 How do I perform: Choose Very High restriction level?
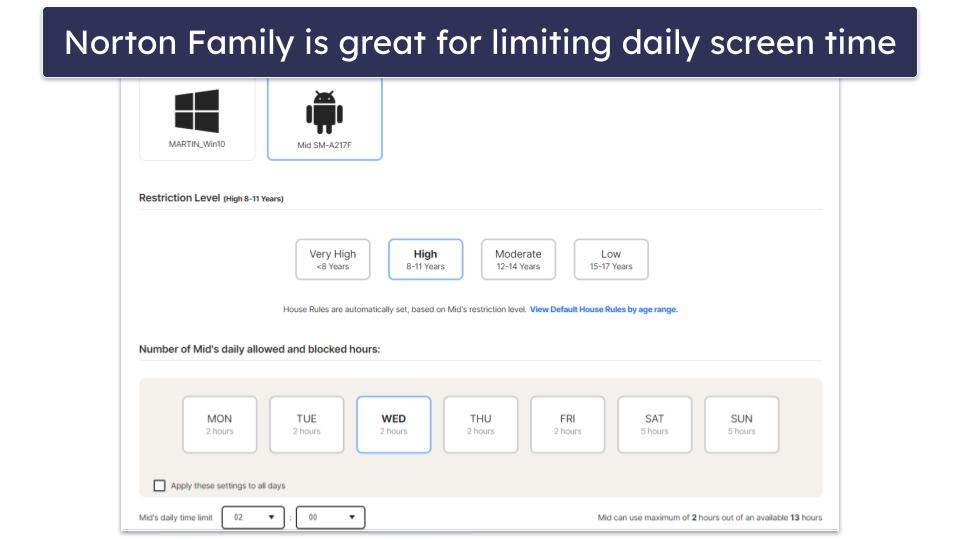click(x=332, y=260)
